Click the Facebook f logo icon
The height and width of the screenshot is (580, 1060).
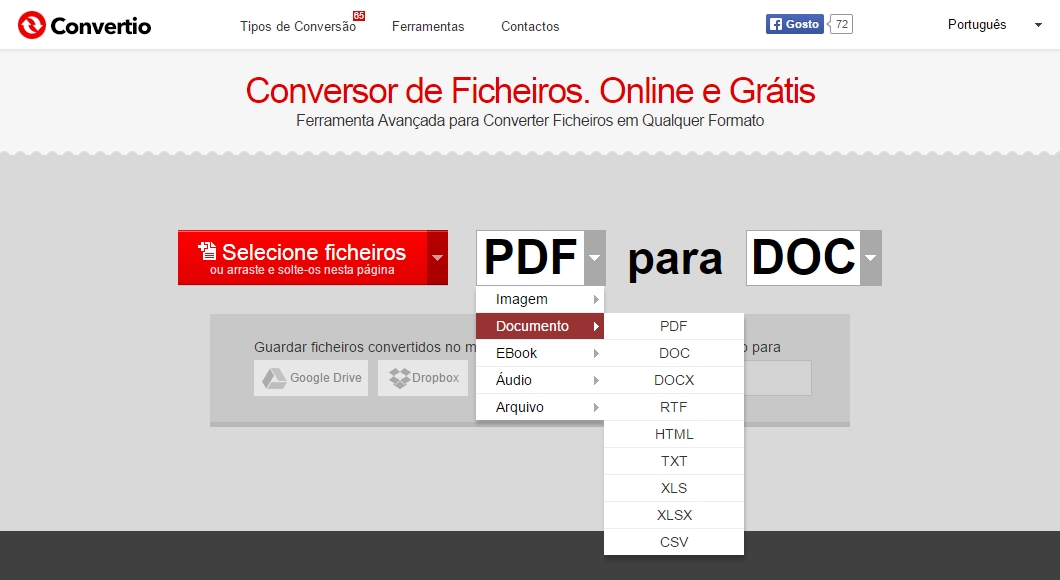[x=776, y=24]
